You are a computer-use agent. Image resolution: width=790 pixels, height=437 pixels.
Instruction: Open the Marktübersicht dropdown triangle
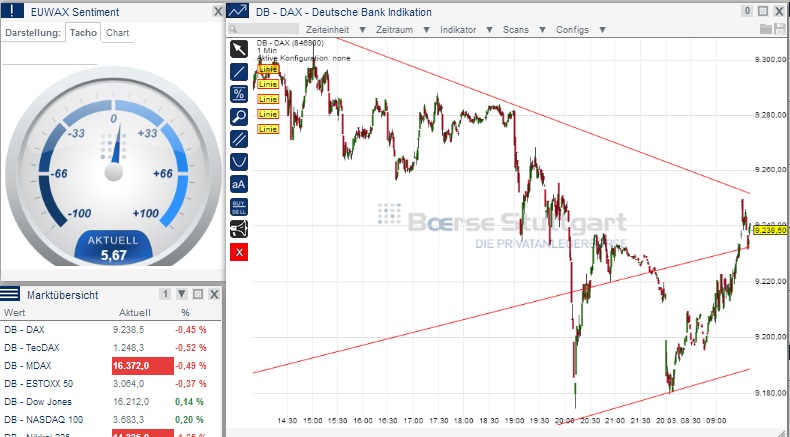[x=182, y=294]
